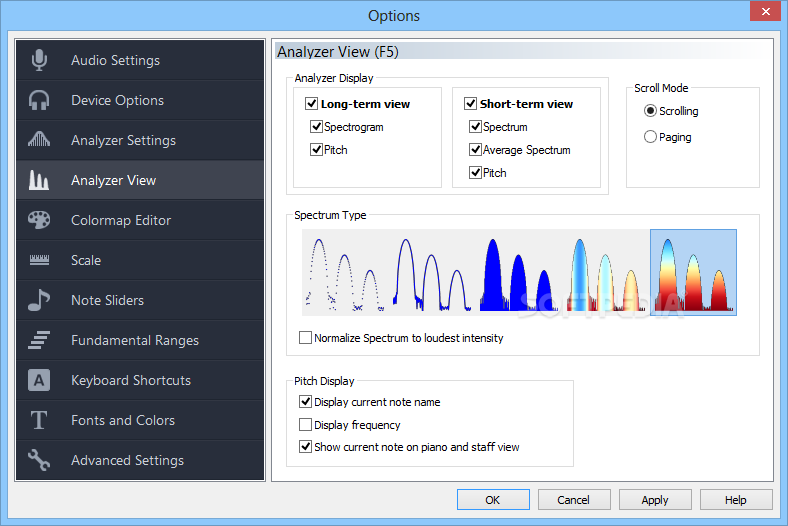Image resolution: width=788 pixels, height=526 pixels.
Task: Uncheck Spectrogram under Long-term view
Action: tap(316, 127)
